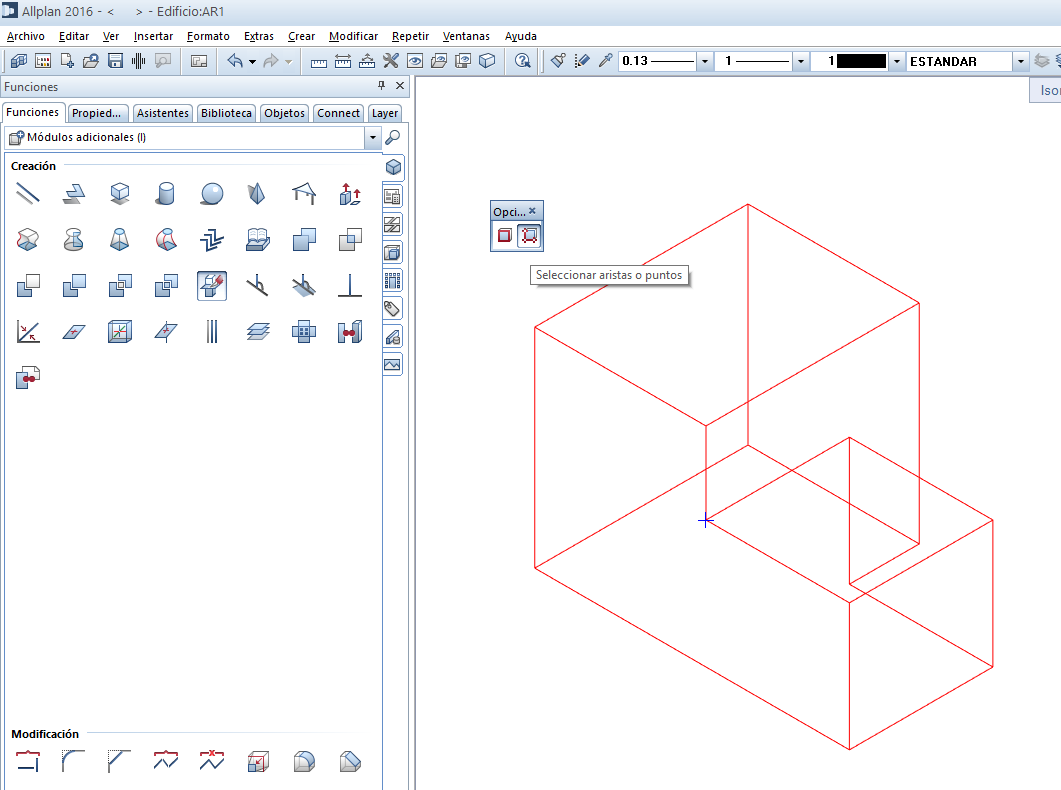This screenshot has height=790, width=1061.
Task: Select the pyramid creation tool
Action: 257,194
